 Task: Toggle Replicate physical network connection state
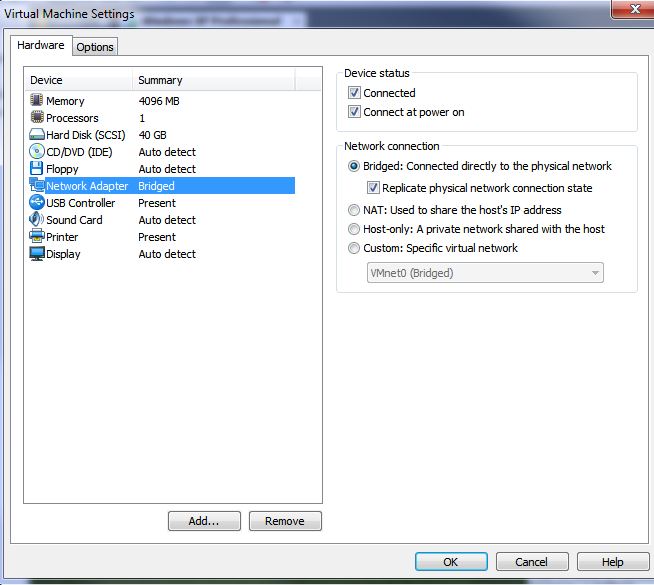373,188
